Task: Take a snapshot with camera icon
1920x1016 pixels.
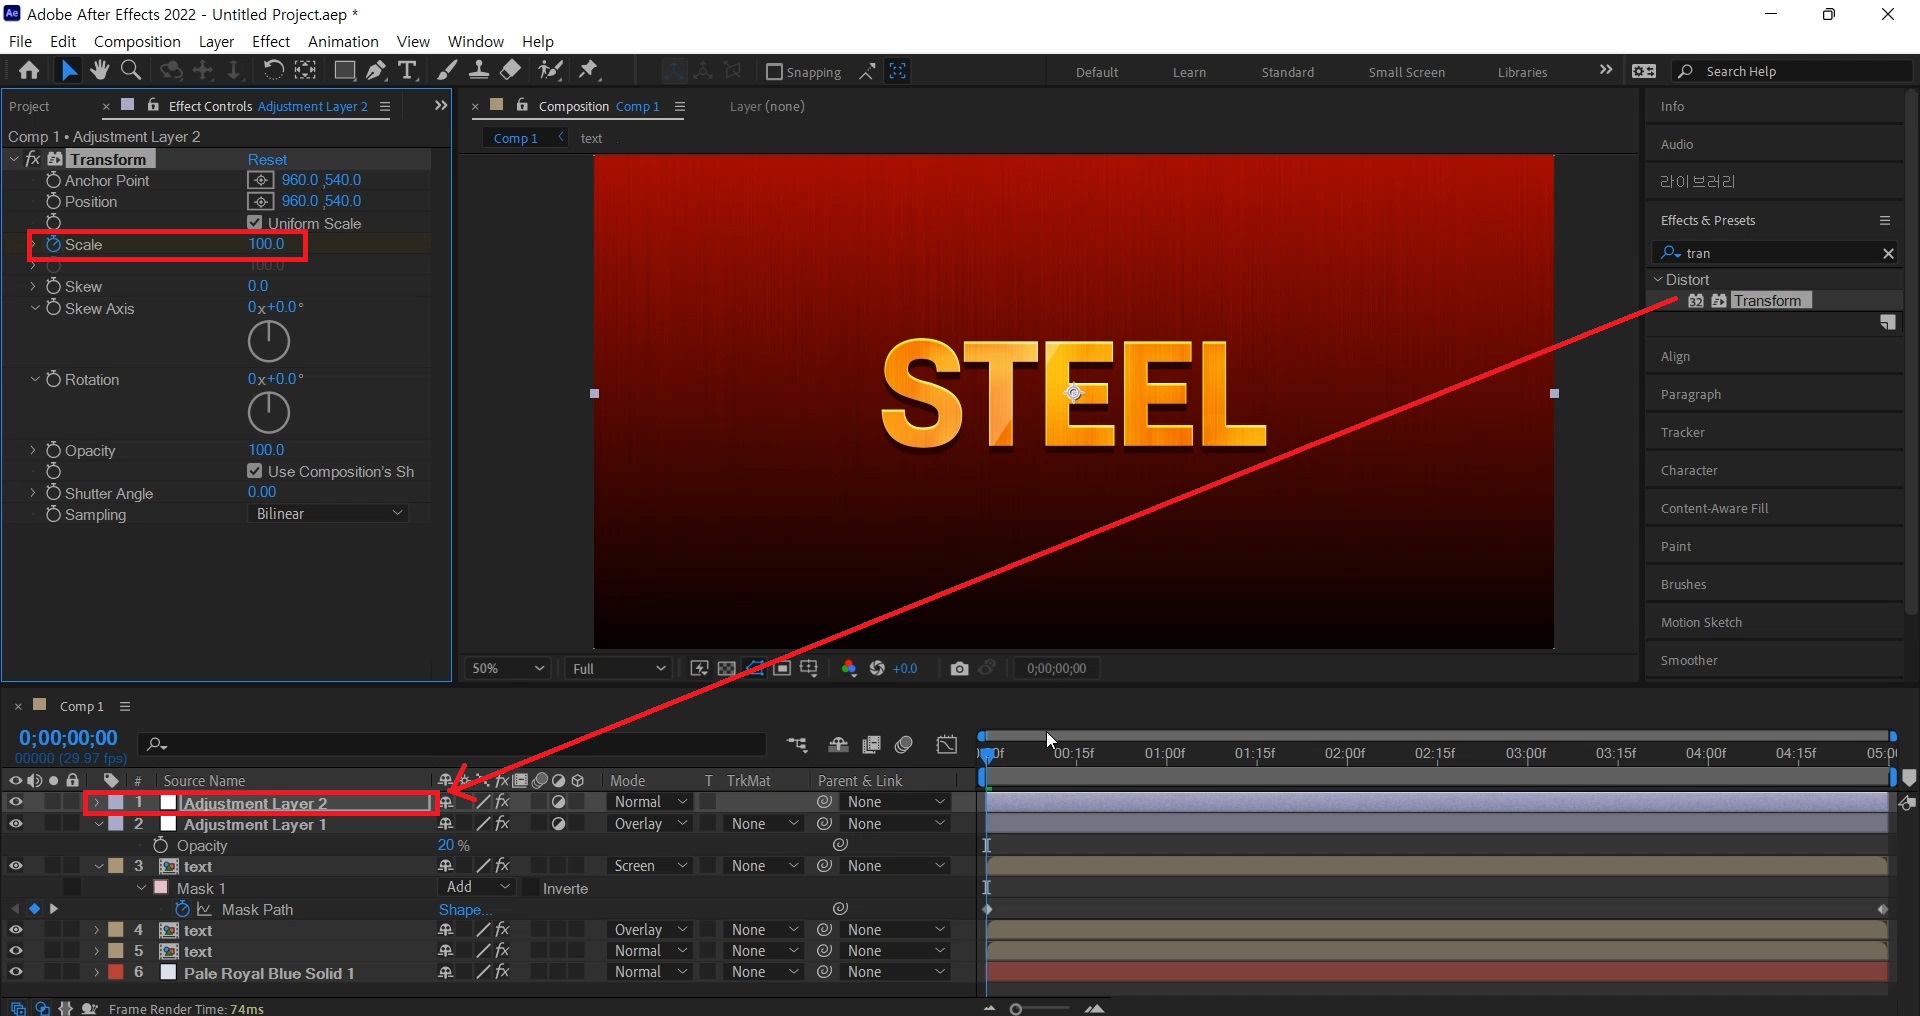Action: (x=959, y=668)
